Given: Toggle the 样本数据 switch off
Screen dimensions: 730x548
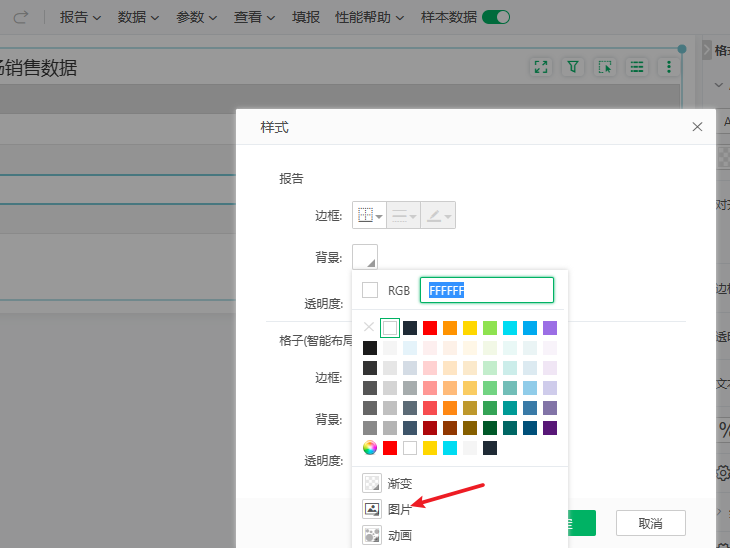Looking at the screenshot, I should [496, 17].
